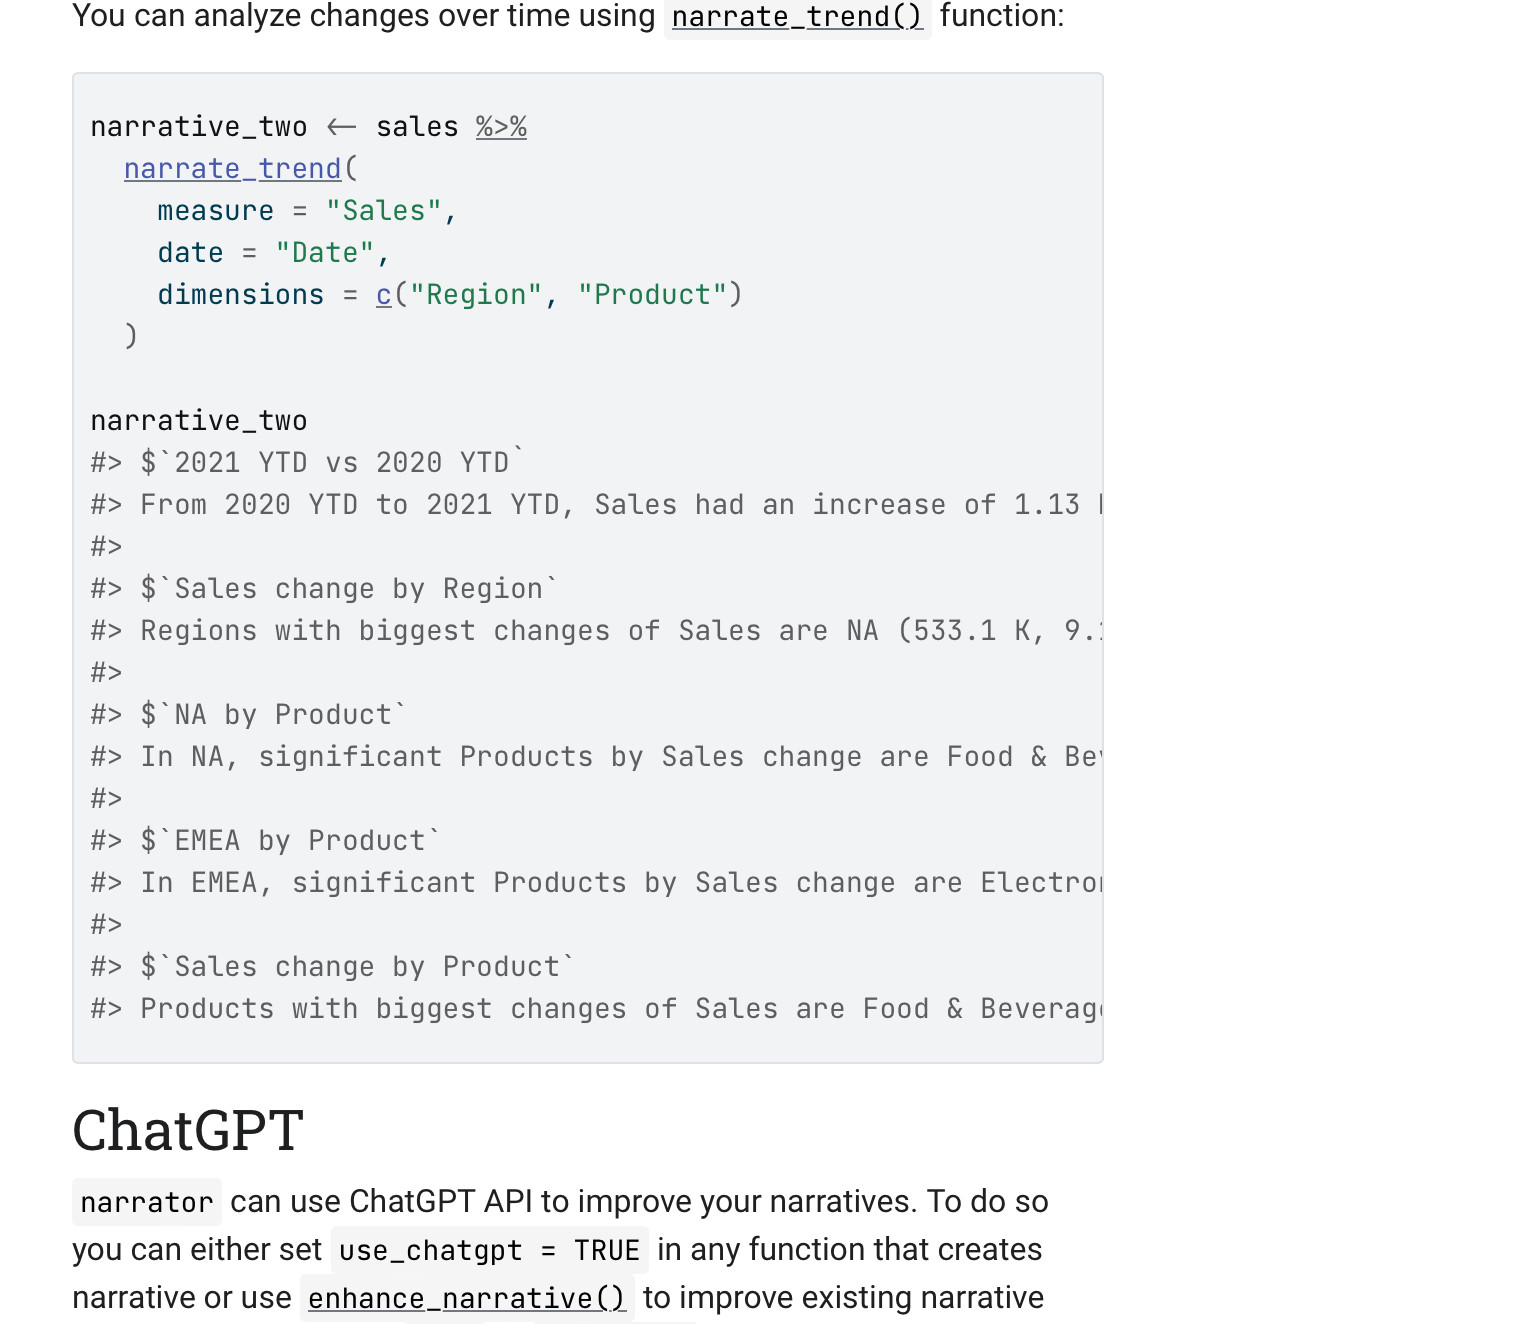Click the %>% pipe operator link
The width and height of the screenshot is (1536, 1324).
coord(501,127)
